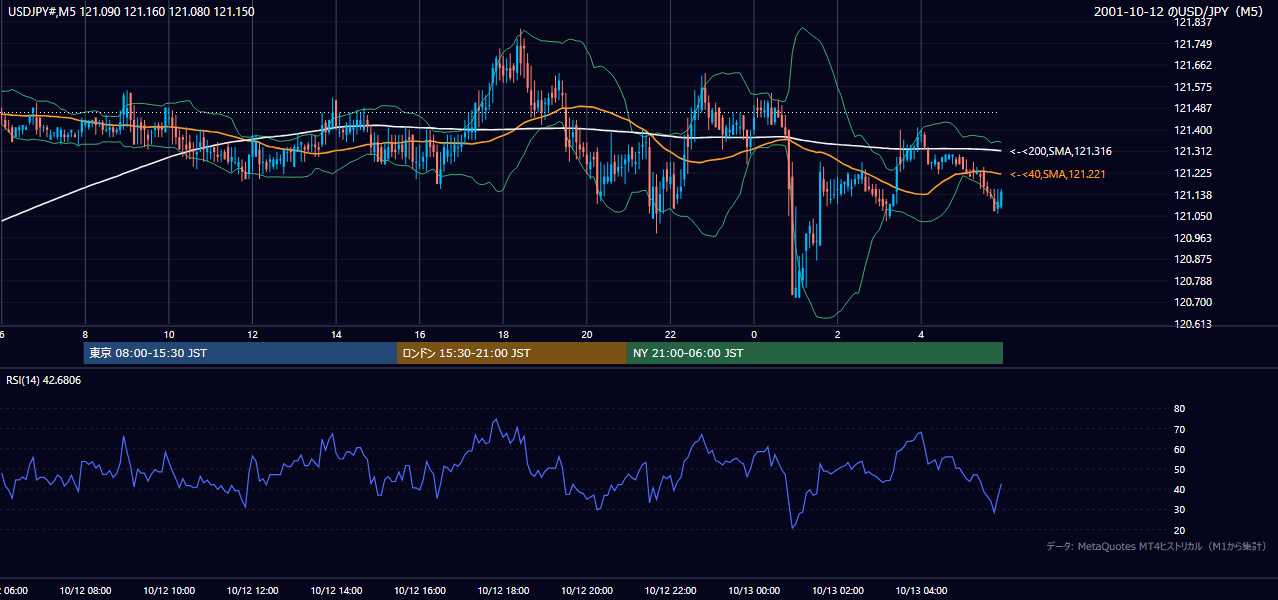Click hour label 22 under the price chart
The width and height of the screenshot is (1278, 600).
tap(671, 334)
